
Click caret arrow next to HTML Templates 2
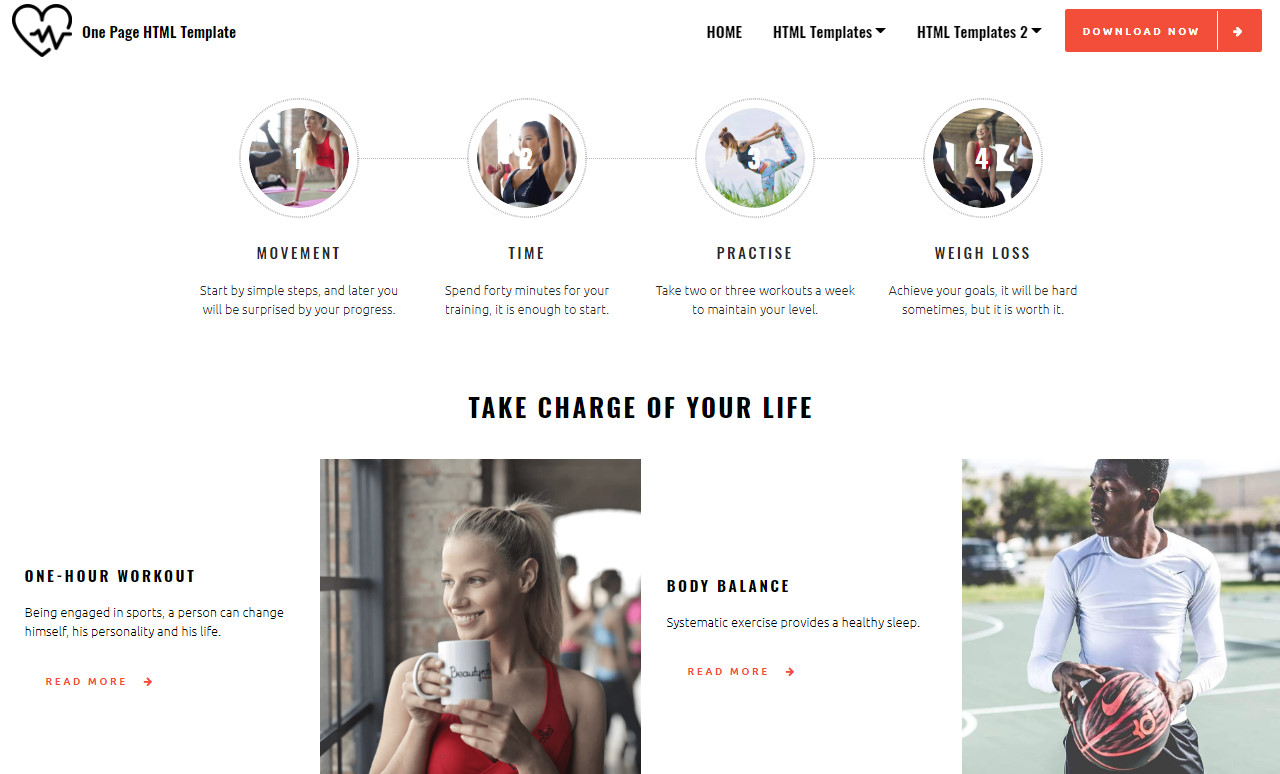pyautogui.click(x=1036, y=31)
